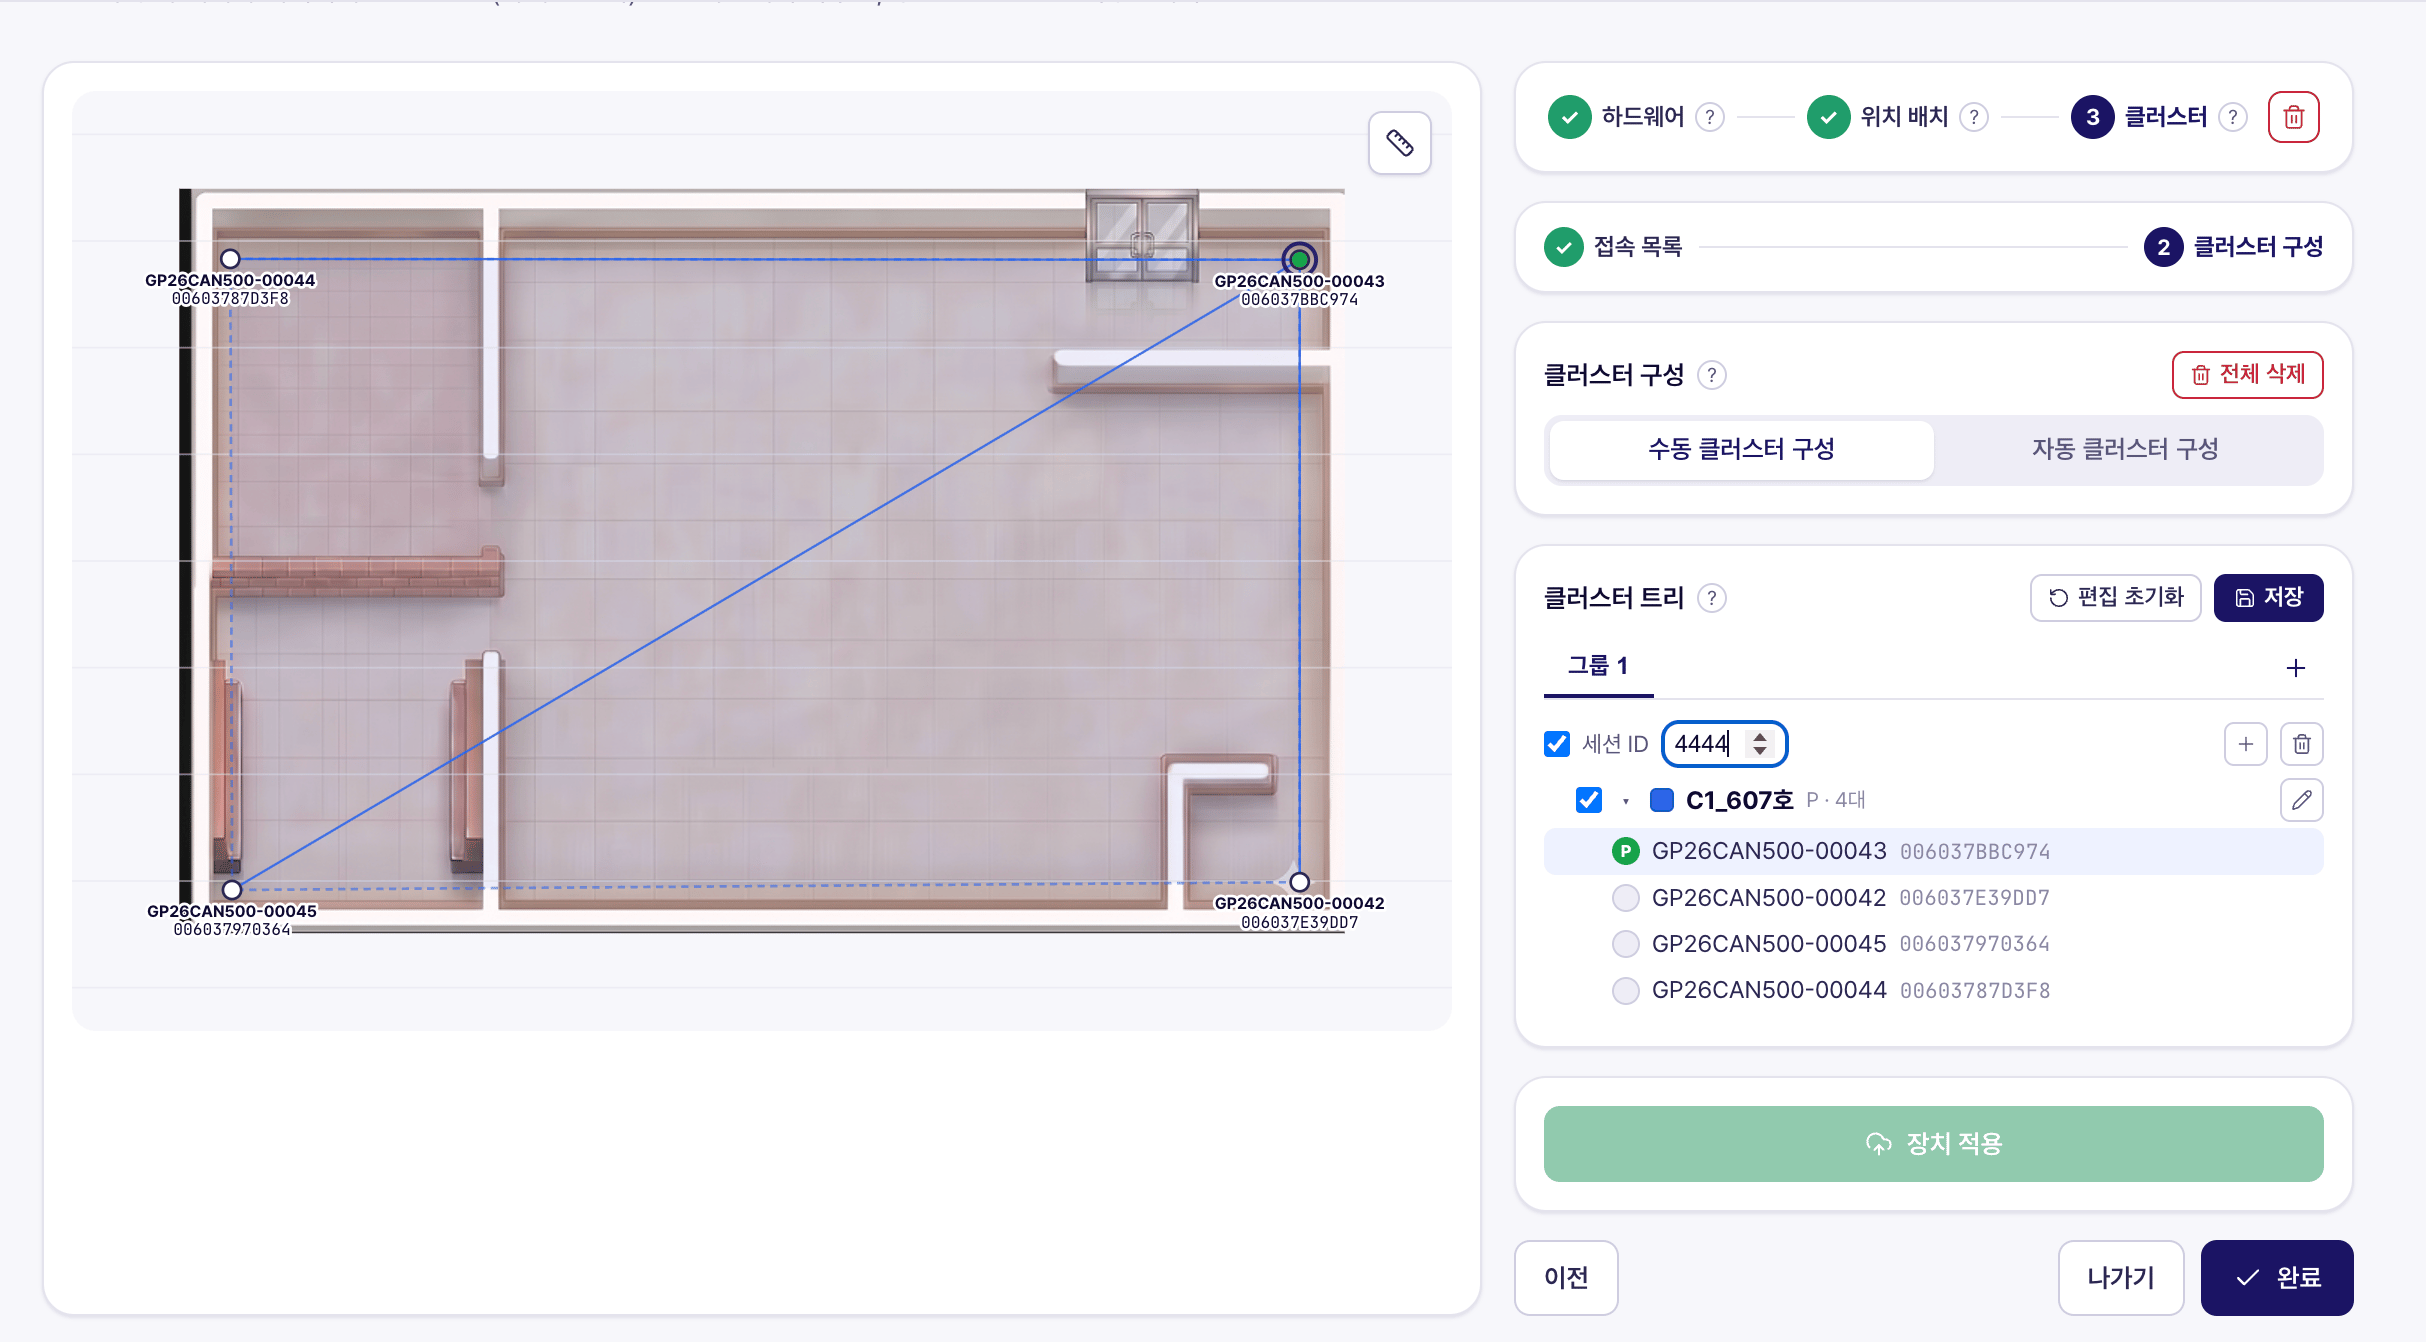Screen dimensions: 2426x1342
Task: Select radio for GP26CAN500-00044 as primary
Action: 1626,990
